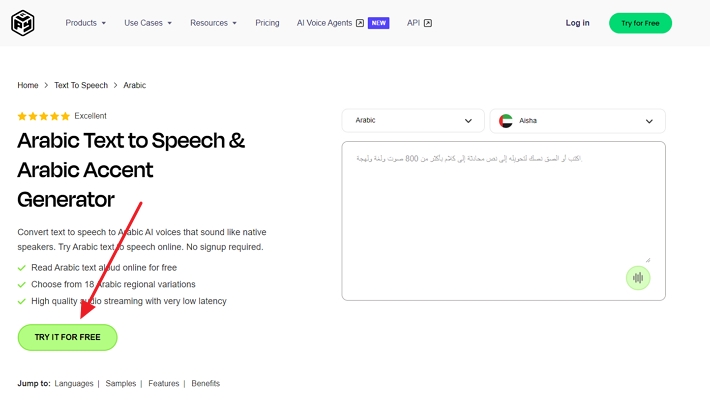The image size is (710, 400).
Task: Open the Resources menu
Action: [213, 23]
